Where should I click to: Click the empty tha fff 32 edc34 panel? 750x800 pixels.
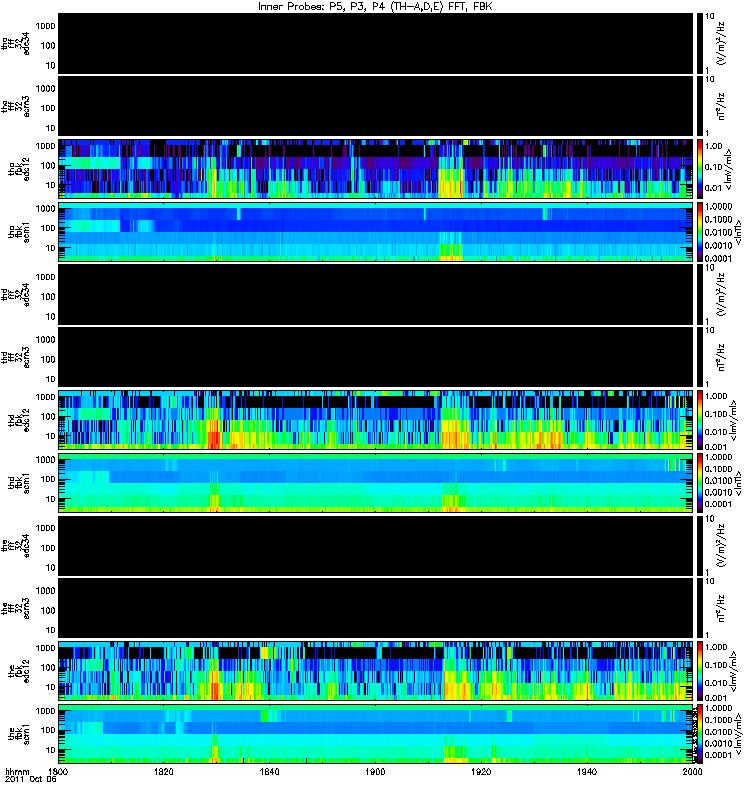click(x=376, y=43)
